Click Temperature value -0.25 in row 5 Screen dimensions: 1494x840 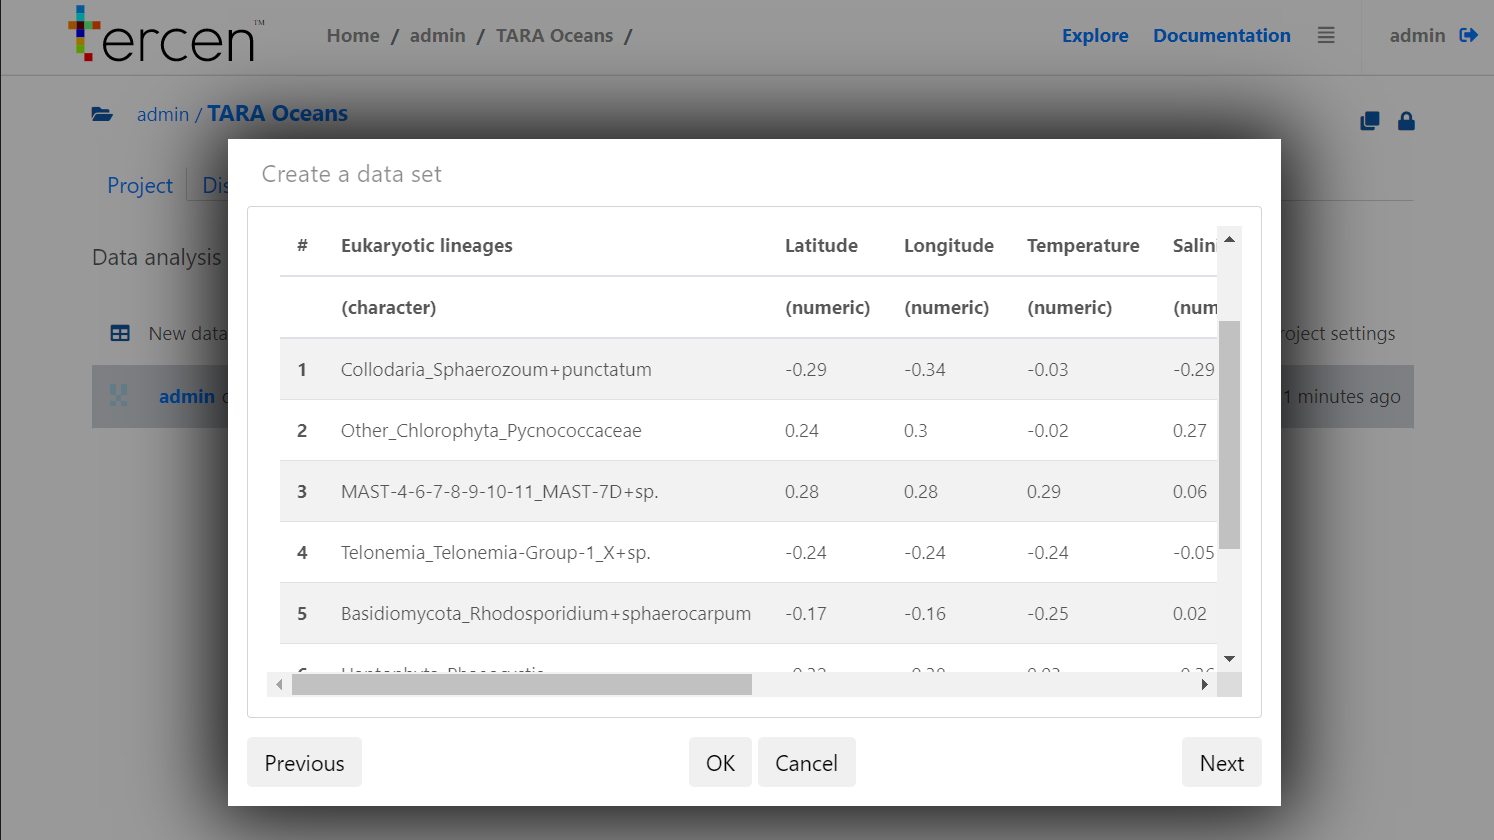point(1047,614)
